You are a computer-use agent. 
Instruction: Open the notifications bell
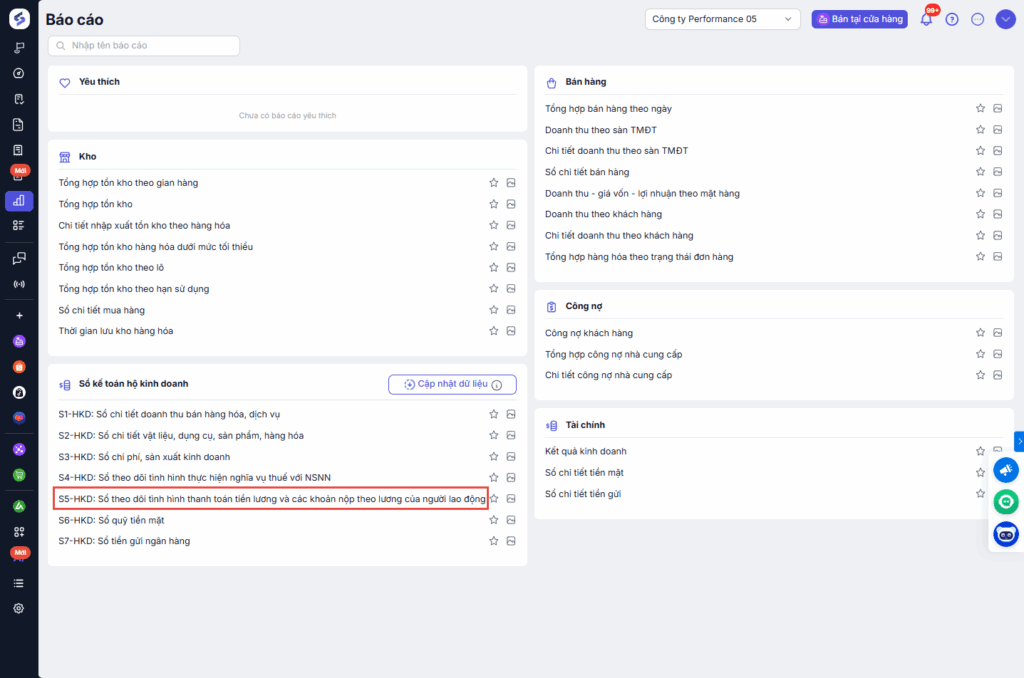click(x=926, y=19)
